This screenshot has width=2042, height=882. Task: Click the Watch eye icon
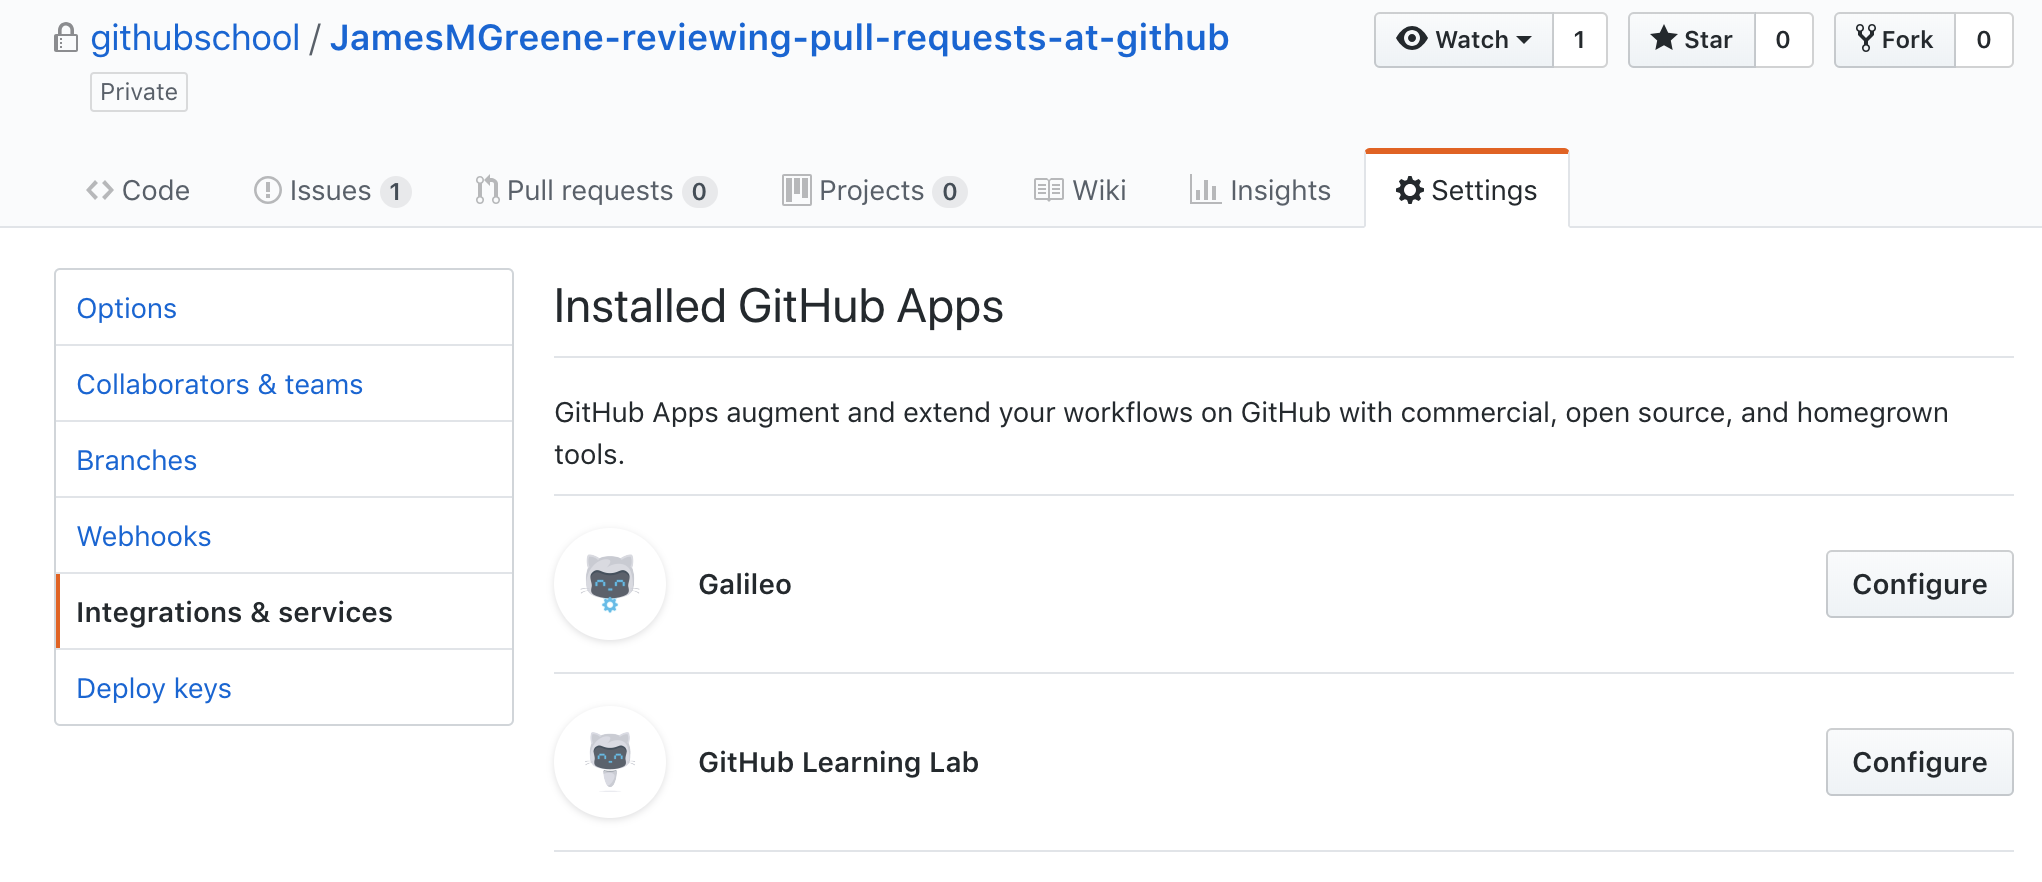(1412, 39)
